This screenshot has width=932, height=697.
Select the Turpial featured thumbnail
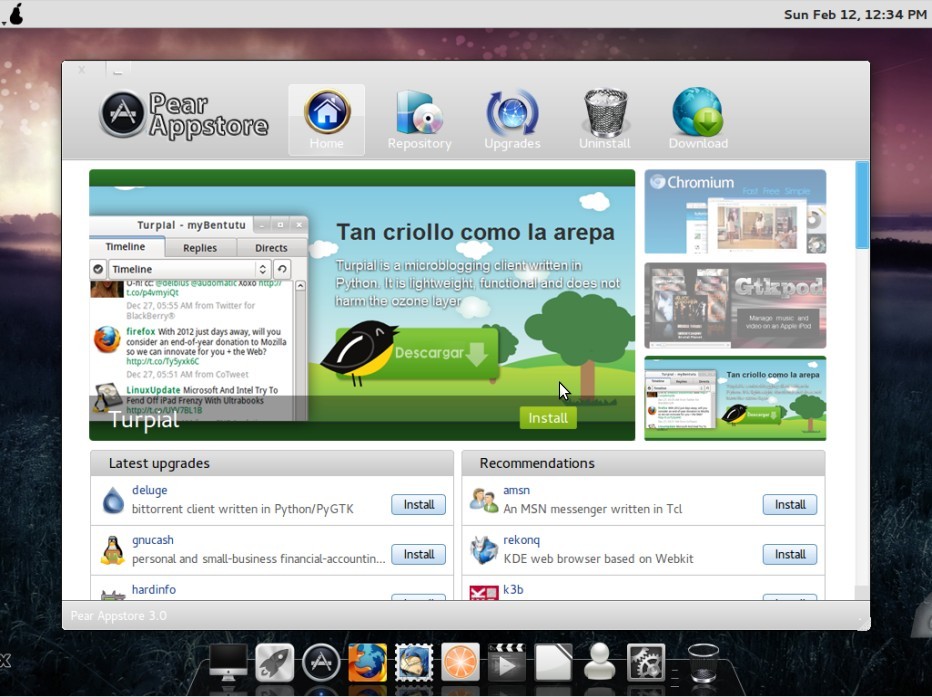pos(735,398)
